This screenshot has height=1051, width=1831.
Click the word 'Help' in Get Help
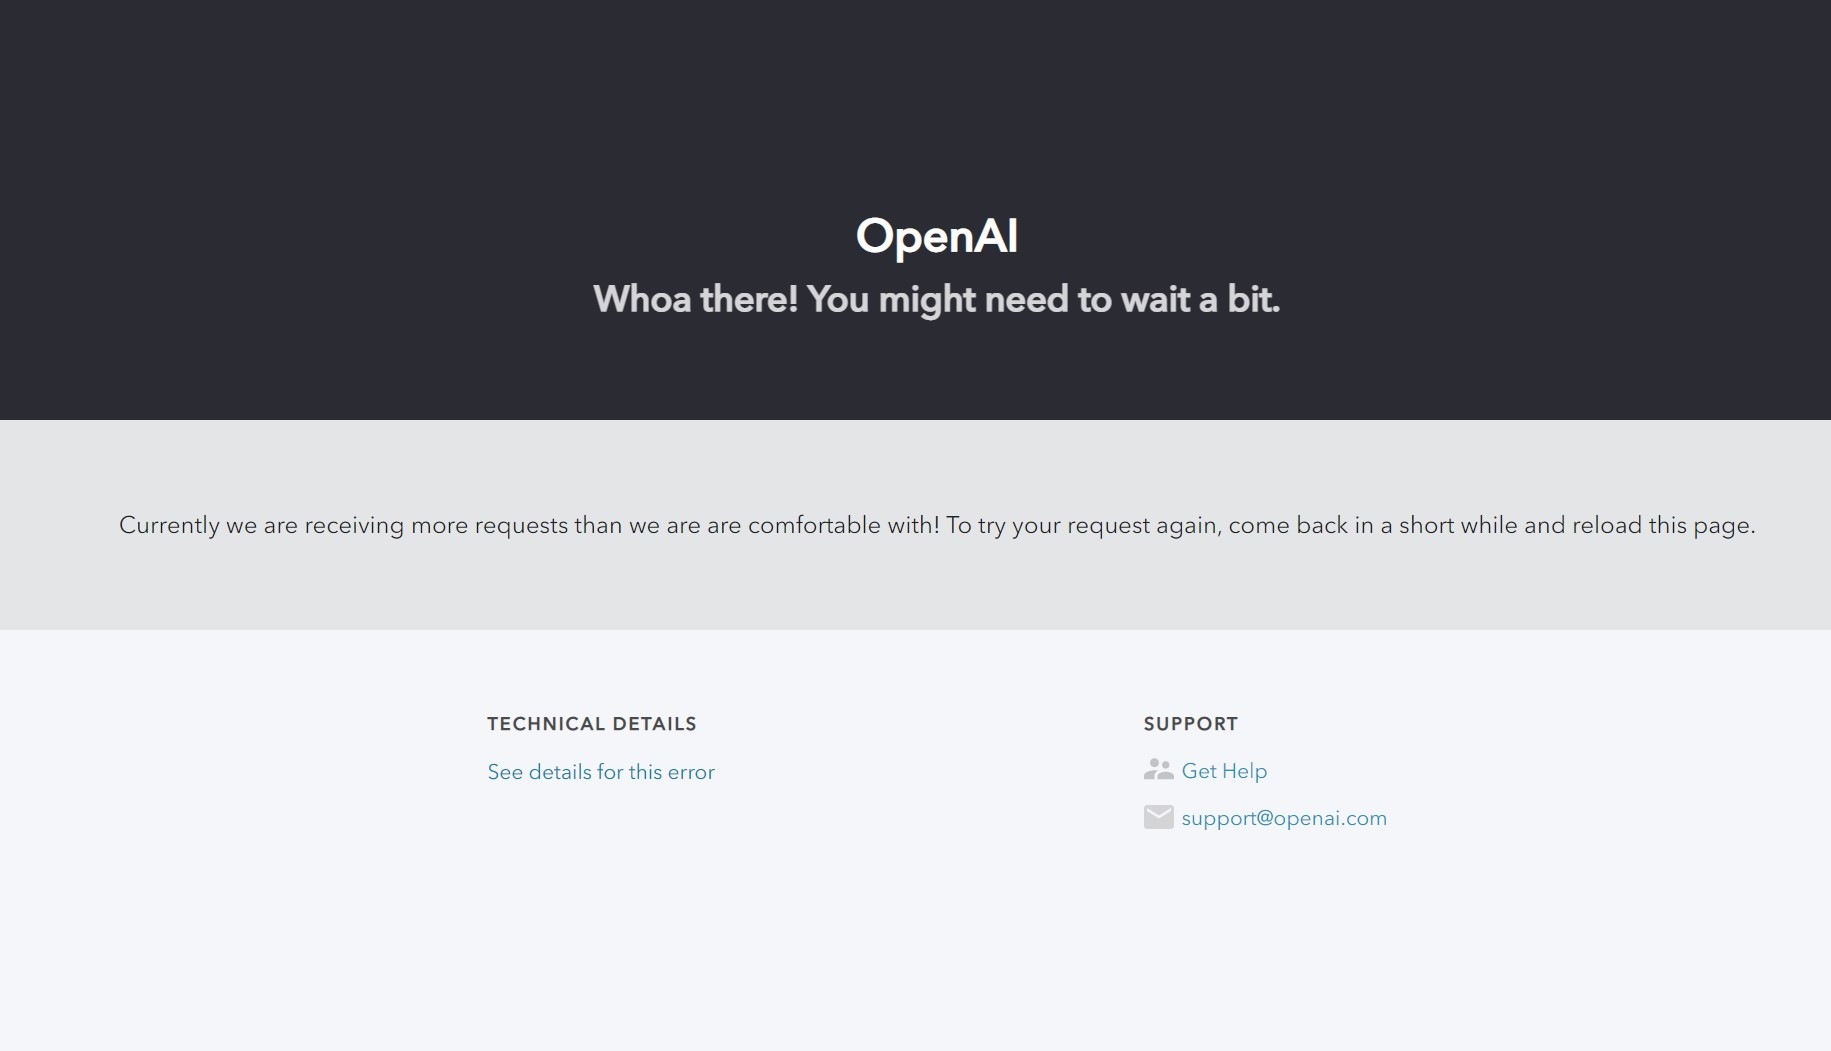(x=1245, y=771)
